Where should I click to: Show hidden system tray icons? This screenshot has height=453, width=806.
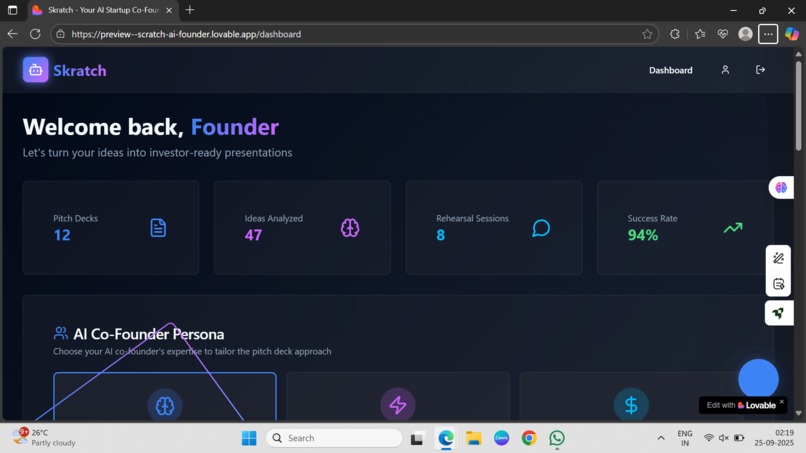pyautogui.click(x=661, y=438)
